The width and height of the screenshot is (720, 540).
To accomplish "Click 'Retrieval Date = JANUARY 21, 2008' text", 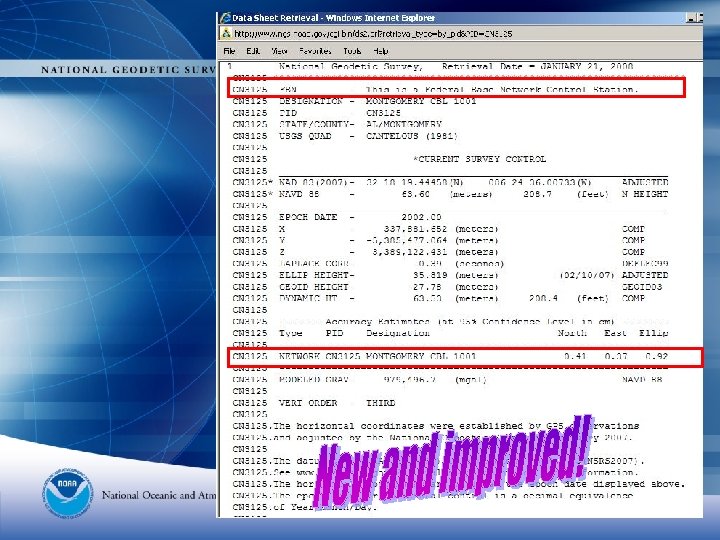I will point(538,67).
